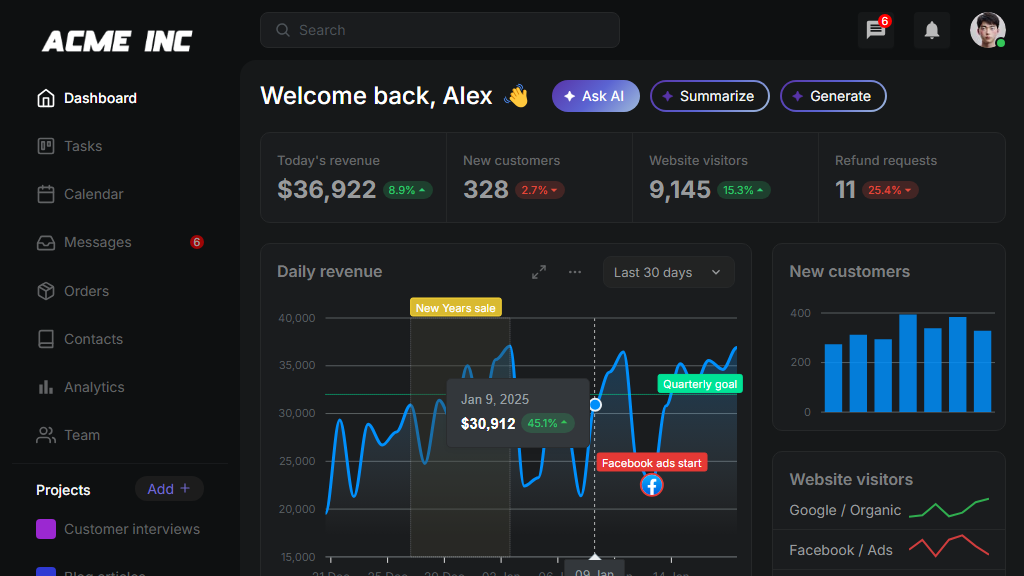Screen dimensions: 1024x576
Task: Click the Website visitors panel title
Action: [x=851, y=479]
